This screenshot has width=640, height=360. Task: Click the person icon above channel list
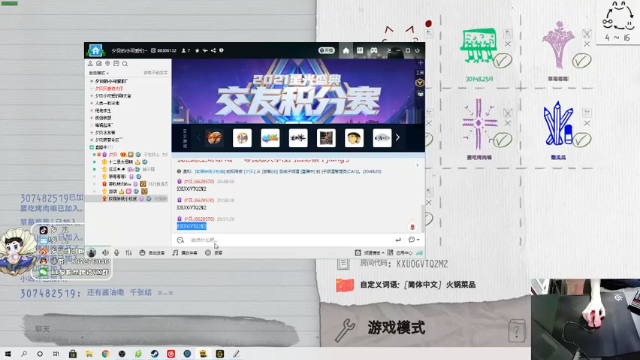point(90,64)
